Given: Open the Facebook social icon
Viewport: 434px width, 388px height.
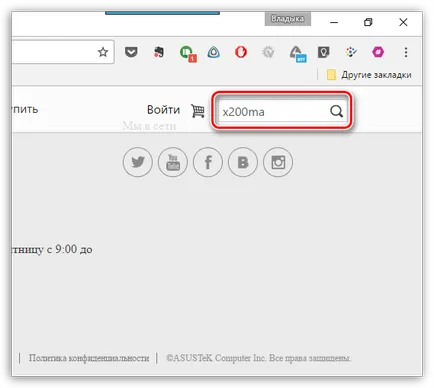Looking at the screenshot, I should [x=208, y=162].
